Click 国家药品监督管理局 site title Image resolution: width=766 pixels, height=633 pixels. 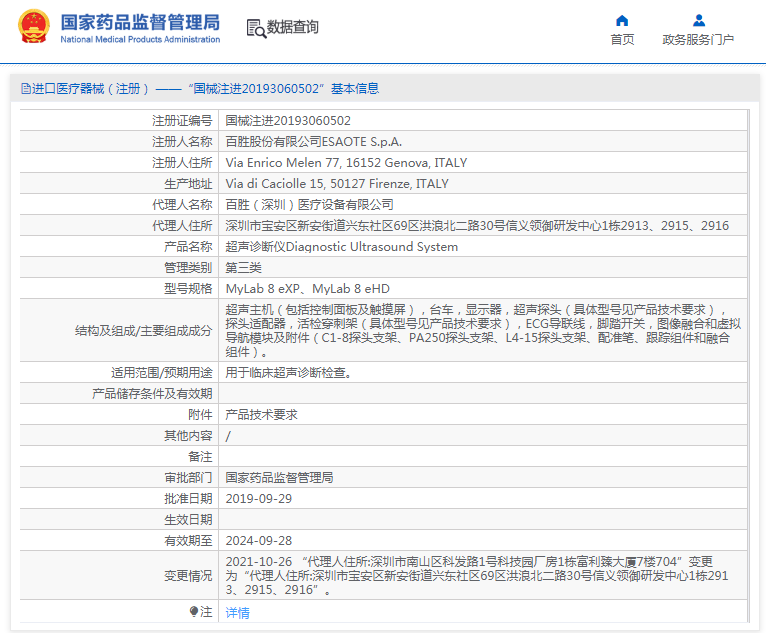(140, 22)
